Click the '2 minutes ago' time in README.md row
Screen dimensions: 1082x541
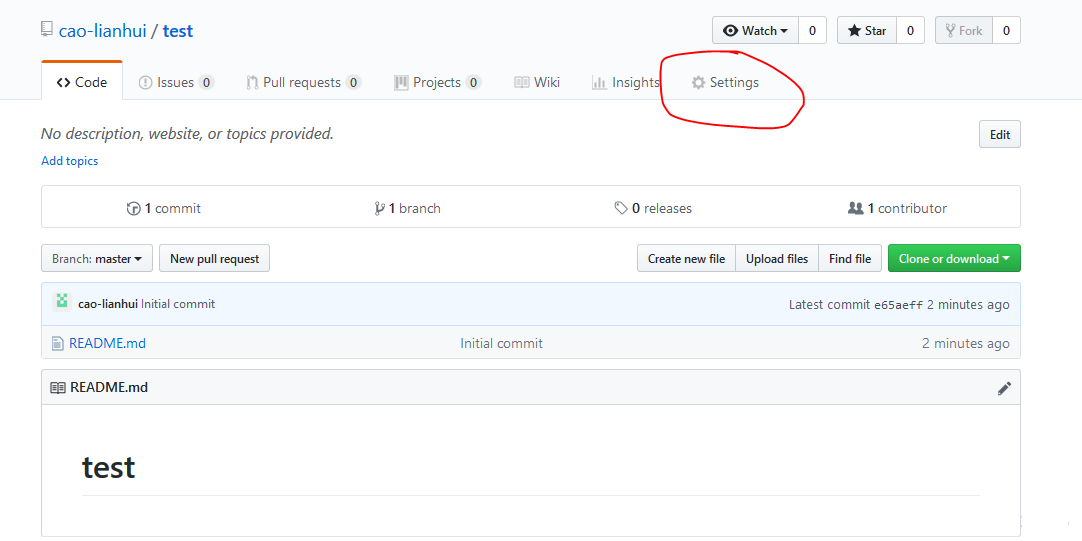pyautogui.click(x=966, y=343)
